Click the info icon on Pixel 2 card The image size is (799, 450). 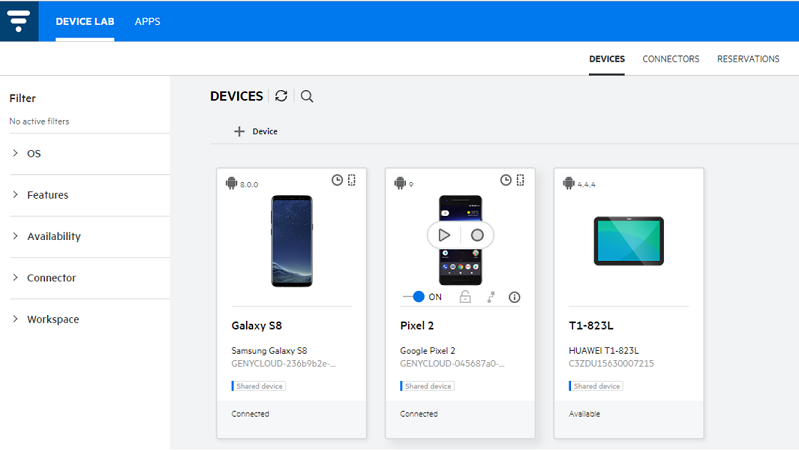(515, 297)
